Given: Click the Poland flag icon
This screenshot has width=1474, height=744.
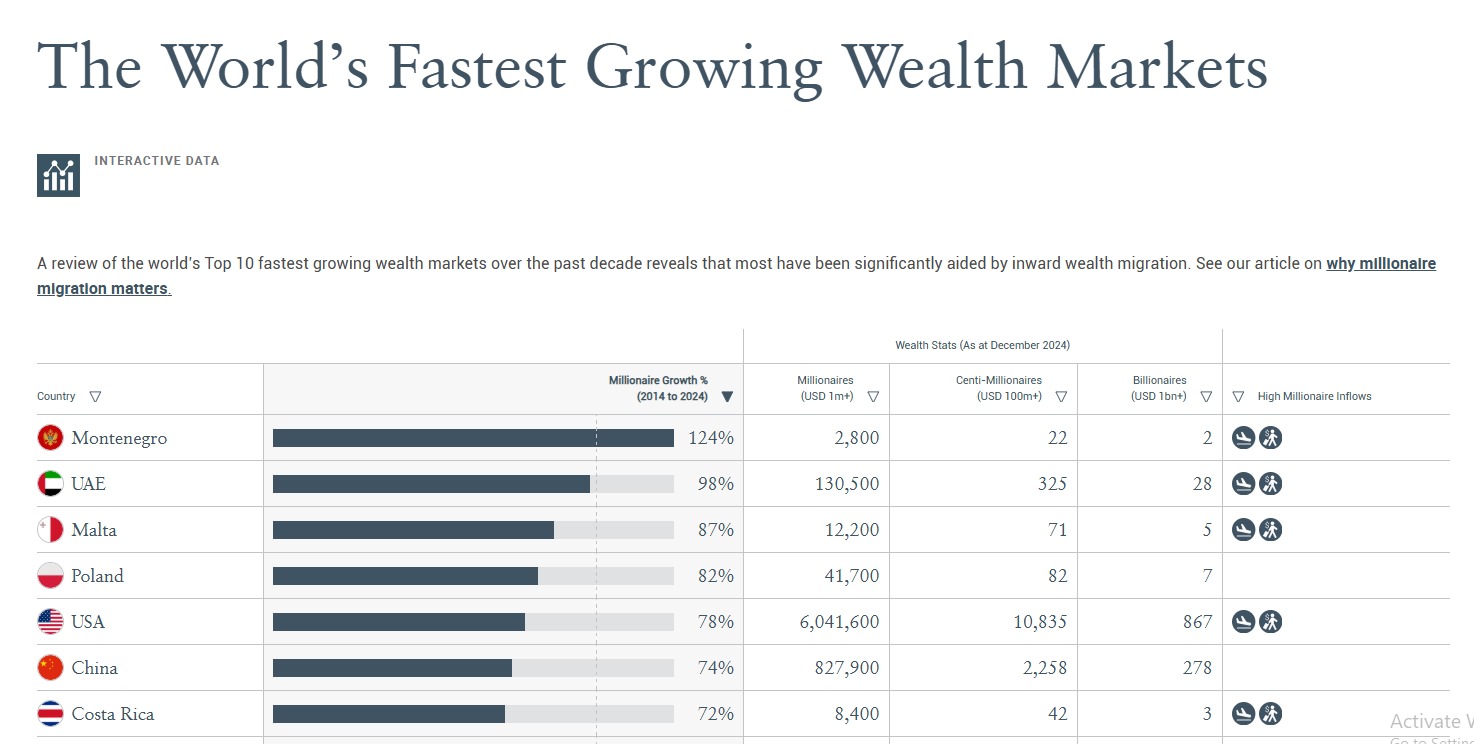Looking at the screenshot, I should [x=50, y=576].
